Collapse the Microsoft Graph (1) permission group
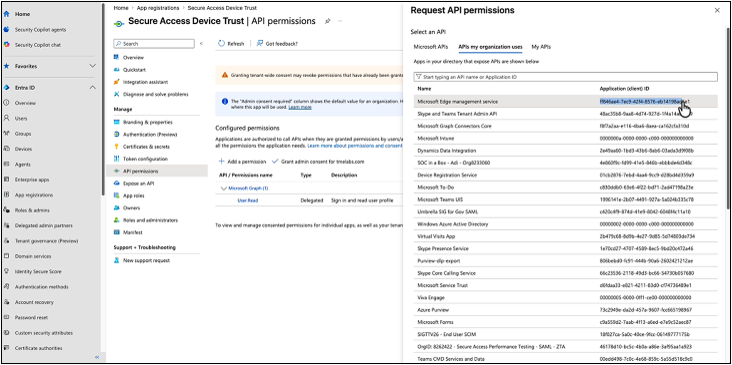732x365 pixels. pyautogui.click(x=223, y=188)
